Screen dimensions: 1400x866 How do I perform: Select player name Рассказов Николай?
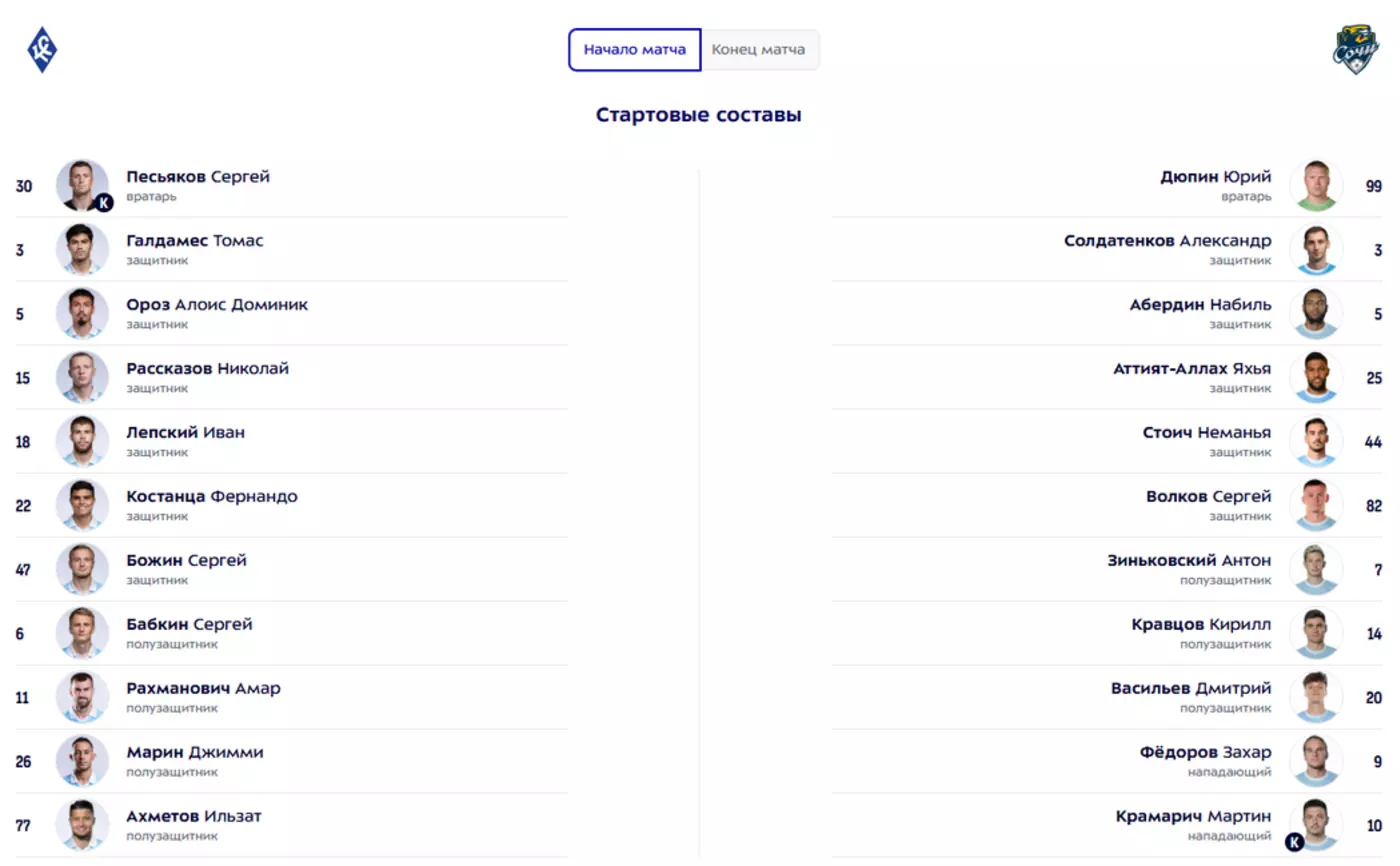(207, 369)
